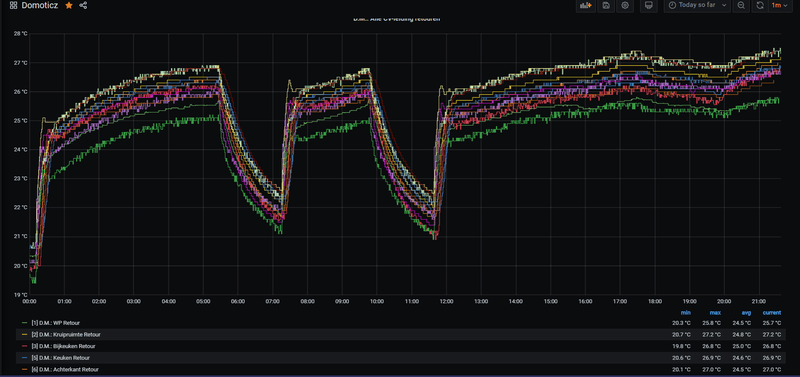Star the Domoticz dashboard as favorite

69,5
